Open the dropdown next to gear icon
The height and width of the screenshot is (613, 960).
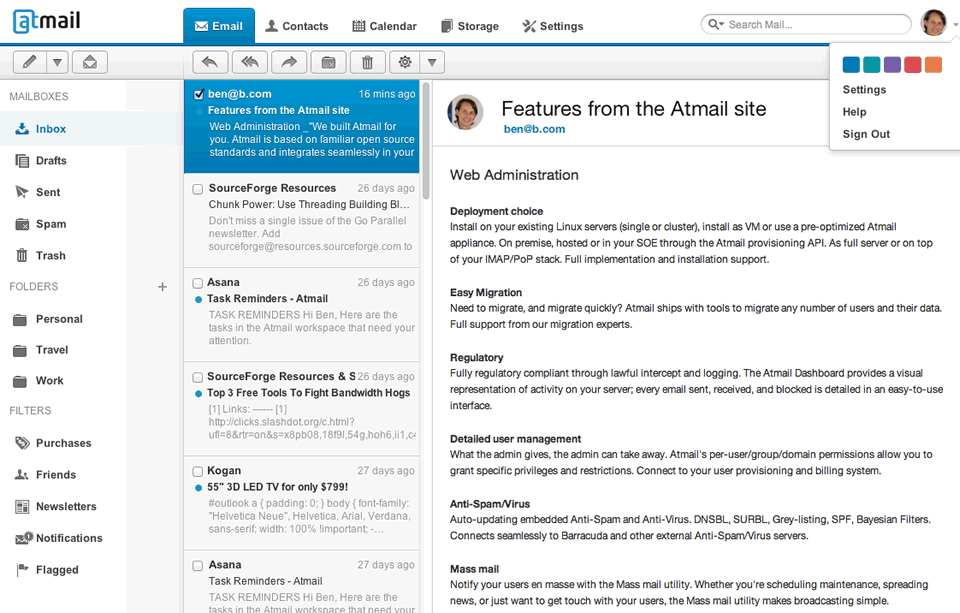coord(432,62)
